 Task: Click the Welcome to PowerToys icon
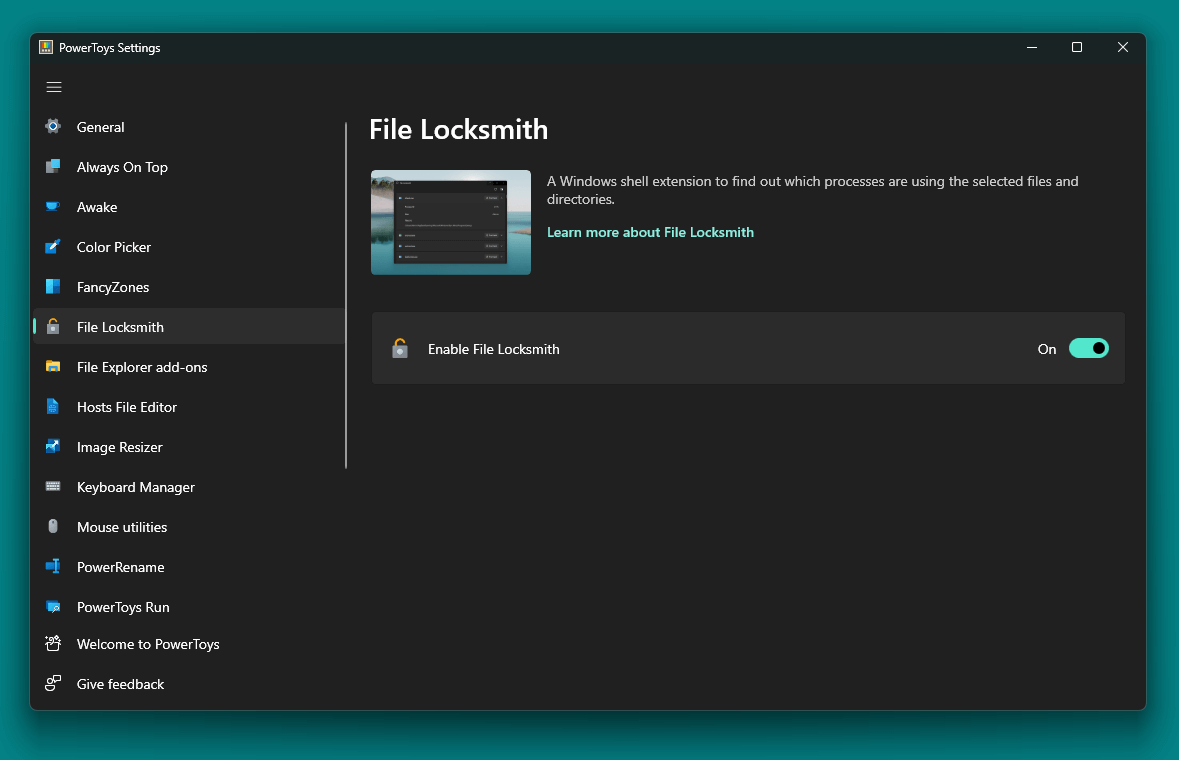(53, 643)
